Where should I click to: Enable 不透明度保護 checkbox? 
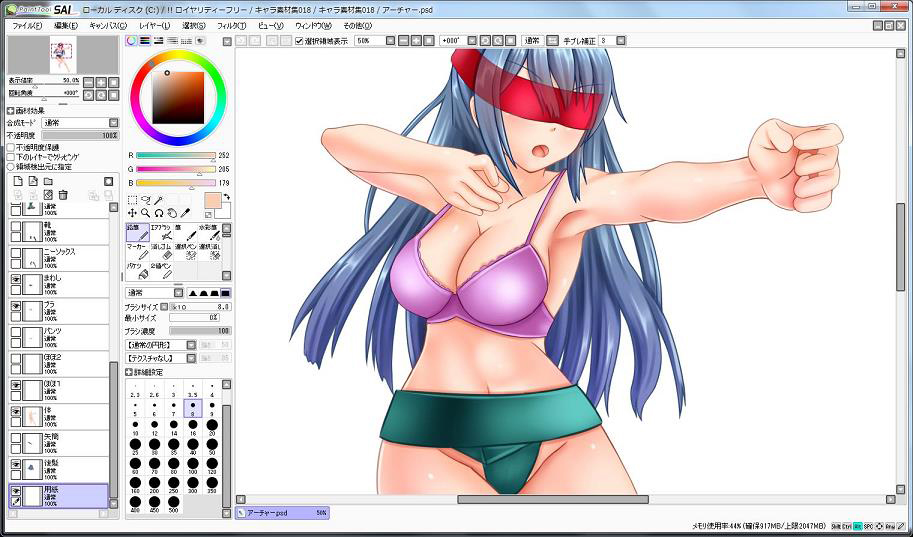(11, 146)
